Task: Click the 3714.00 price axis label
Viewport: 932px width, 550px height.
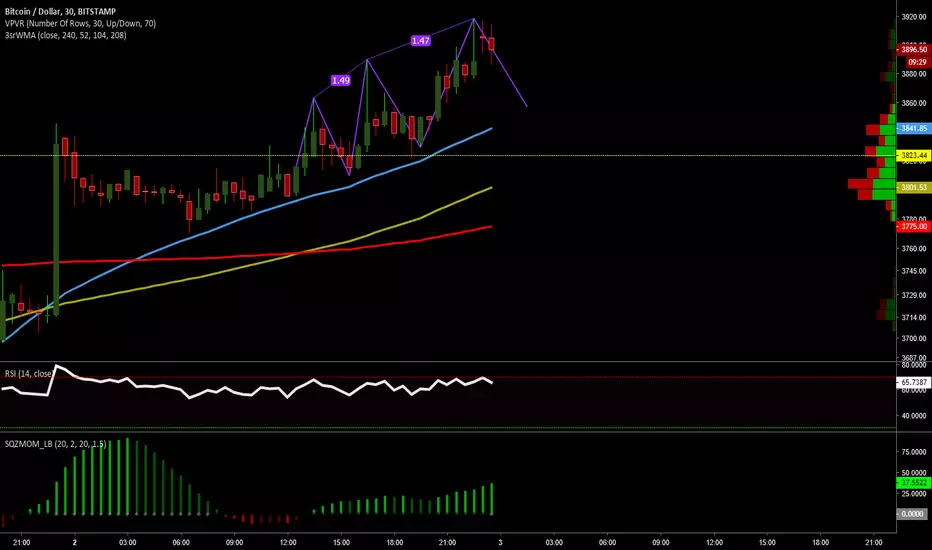Action: coord(914,317)
